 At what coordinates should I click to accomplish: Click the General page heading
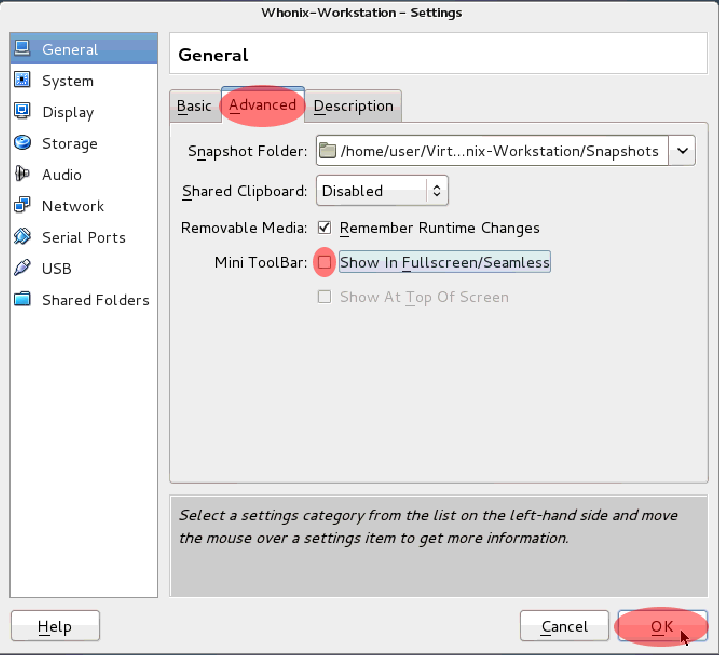[213, 55]
